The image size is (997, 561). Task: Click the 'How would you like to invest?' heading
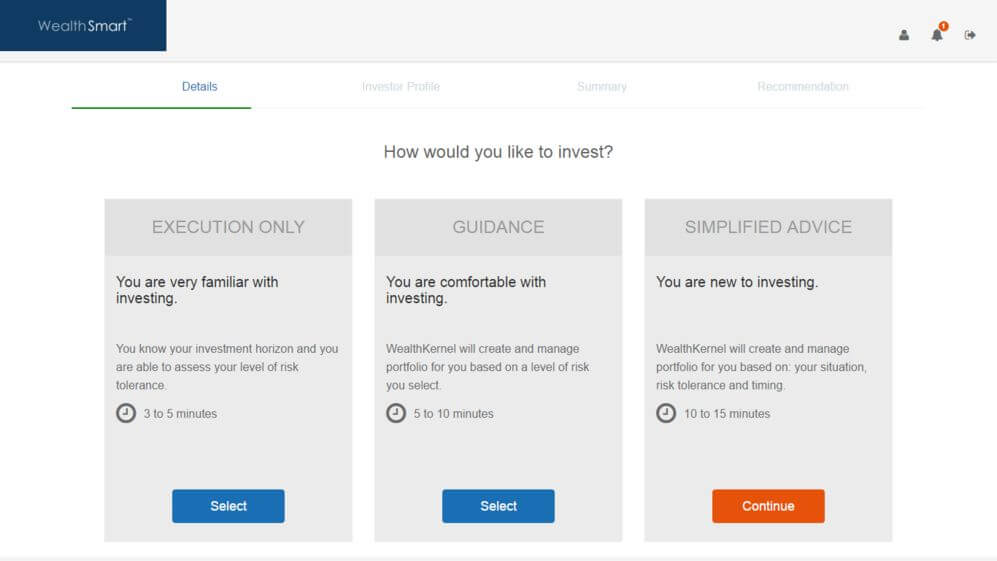pos(498,152)
